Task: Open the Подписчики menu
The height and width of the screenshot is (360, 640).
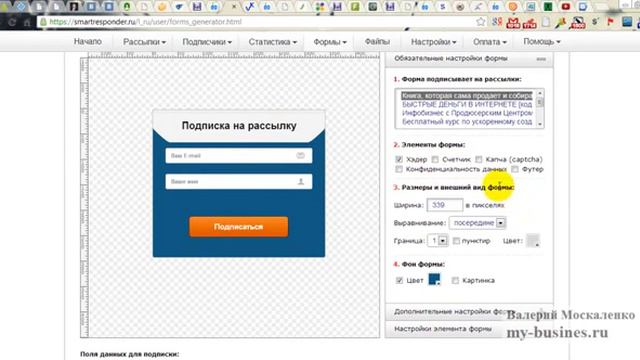Action: click(207, 42)
